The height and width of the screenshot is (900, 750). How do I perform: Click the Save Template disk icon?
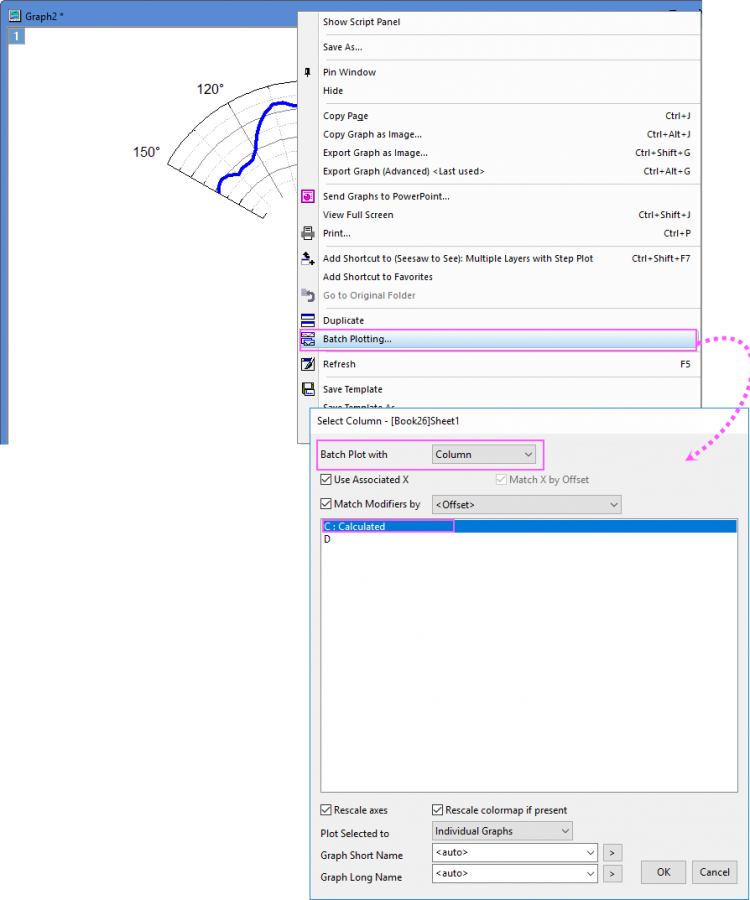pos(308,390)
